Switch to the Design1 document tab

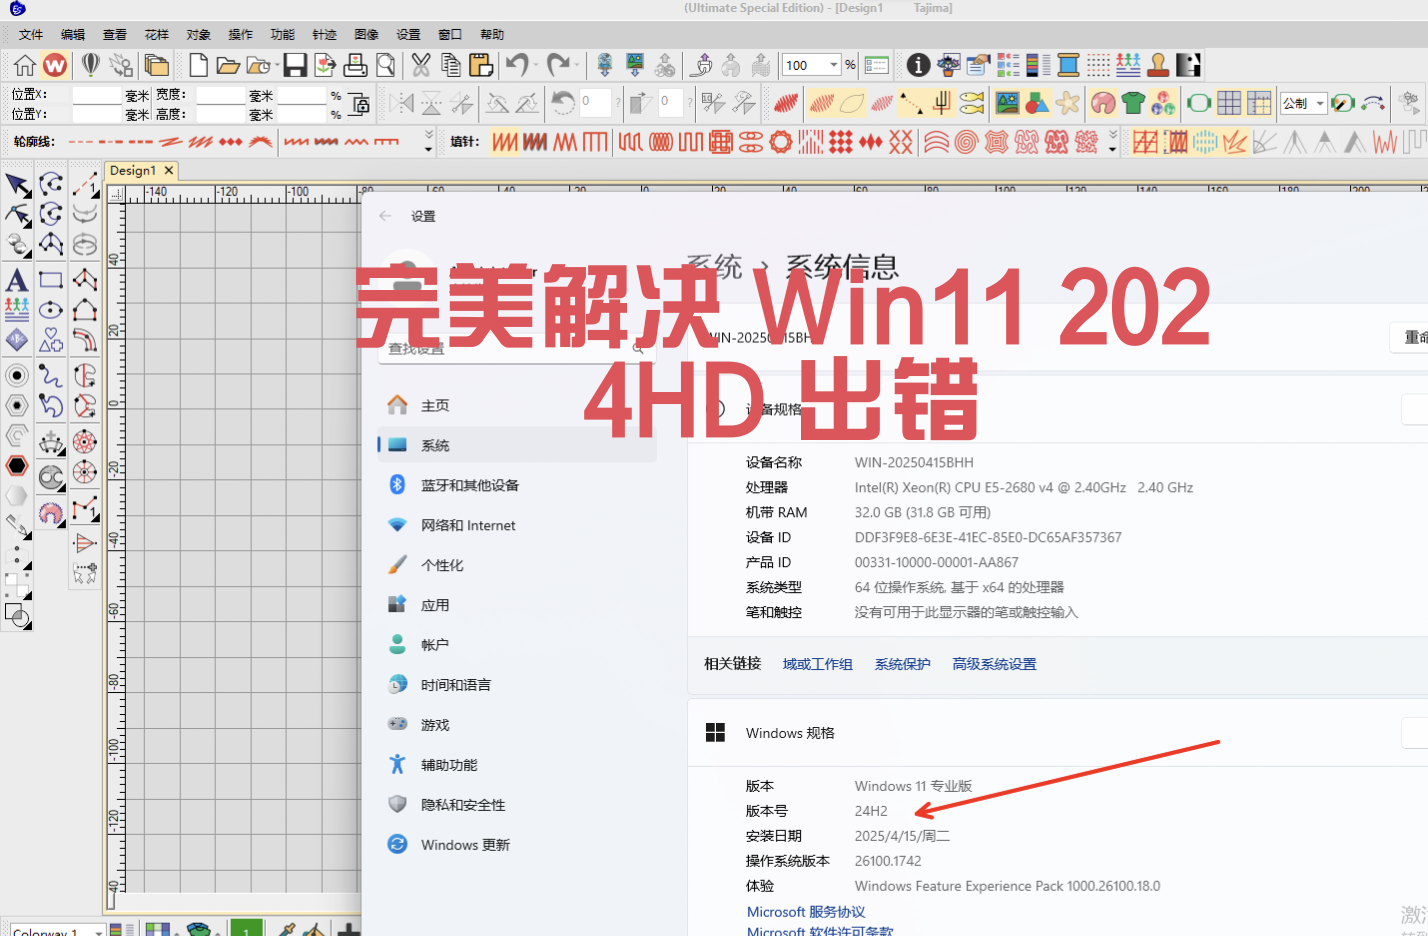click(x=133, y=171)
